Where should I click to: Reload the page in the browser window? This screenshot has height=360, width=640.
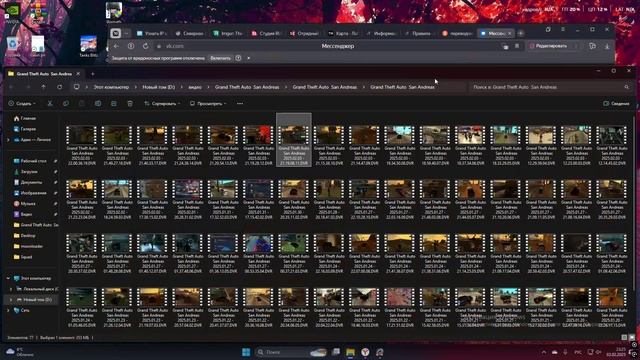pos(145,46)
